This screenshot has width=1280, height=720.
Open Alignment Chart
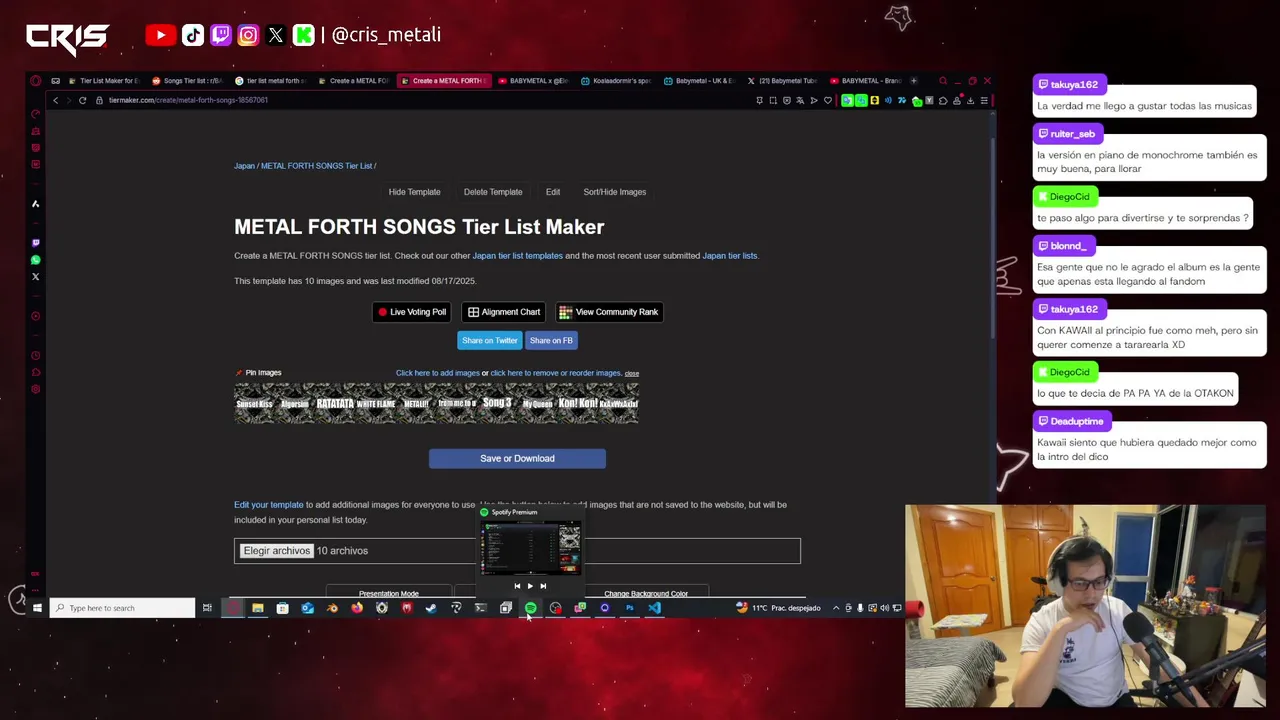[x=504, y=312]
